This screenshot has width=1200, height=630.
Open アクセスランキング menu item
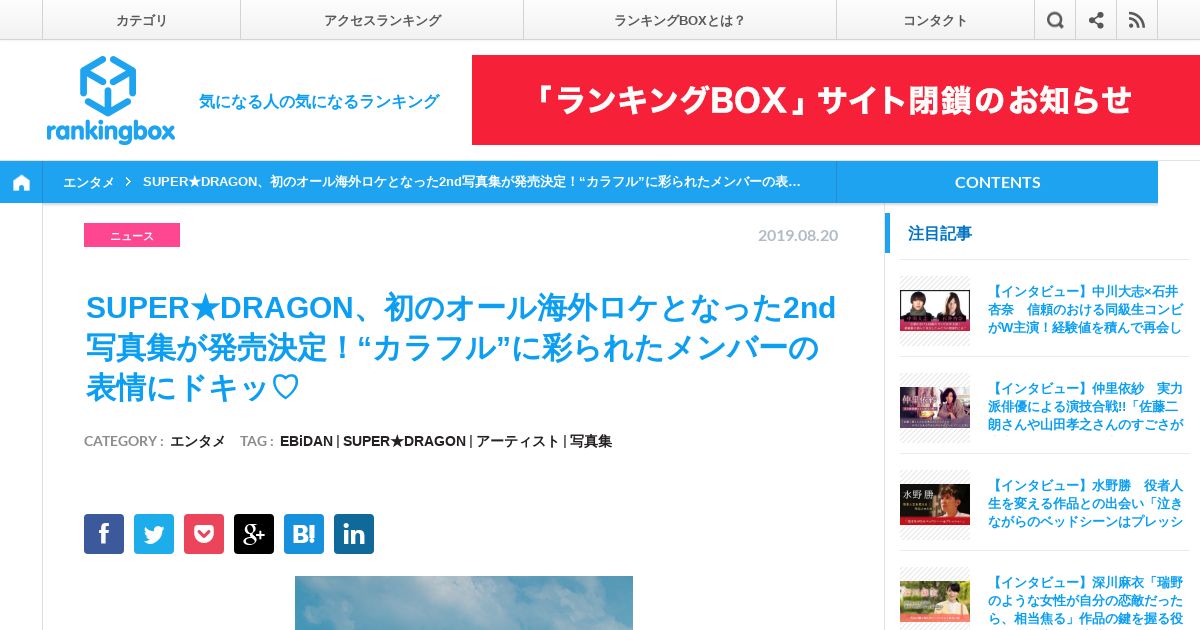tap(382, 20)
